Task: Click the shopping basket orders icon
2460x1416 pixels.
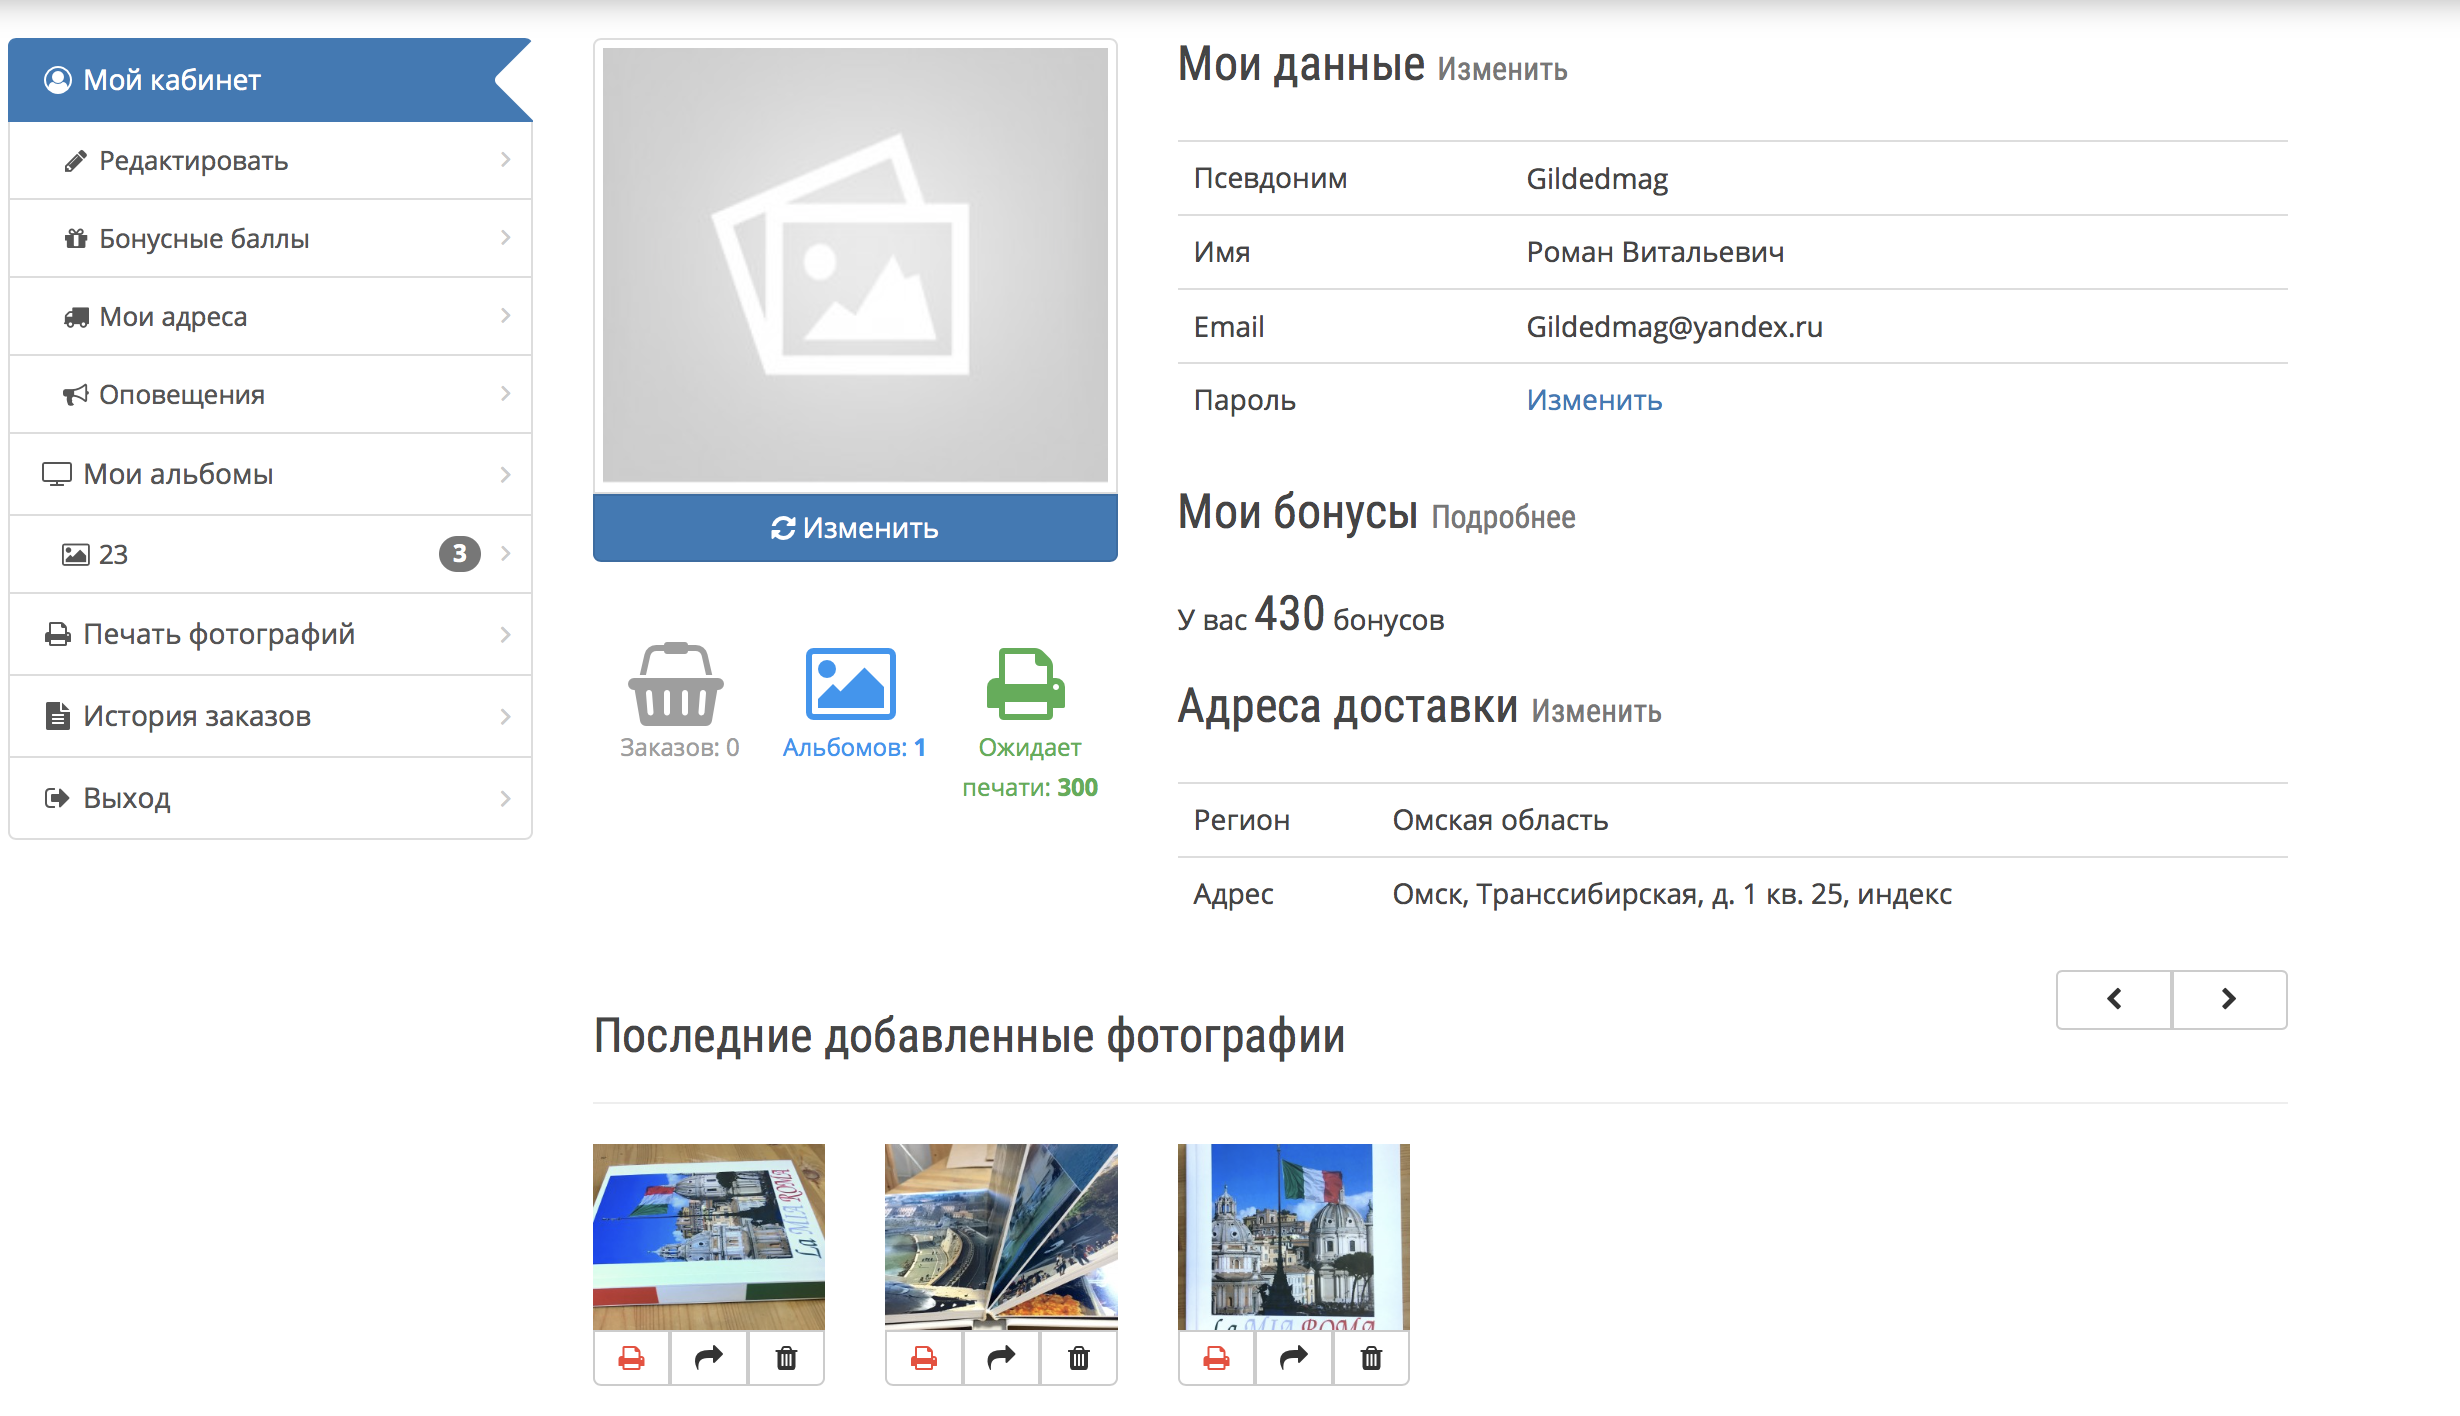Action: pos(676,684)
